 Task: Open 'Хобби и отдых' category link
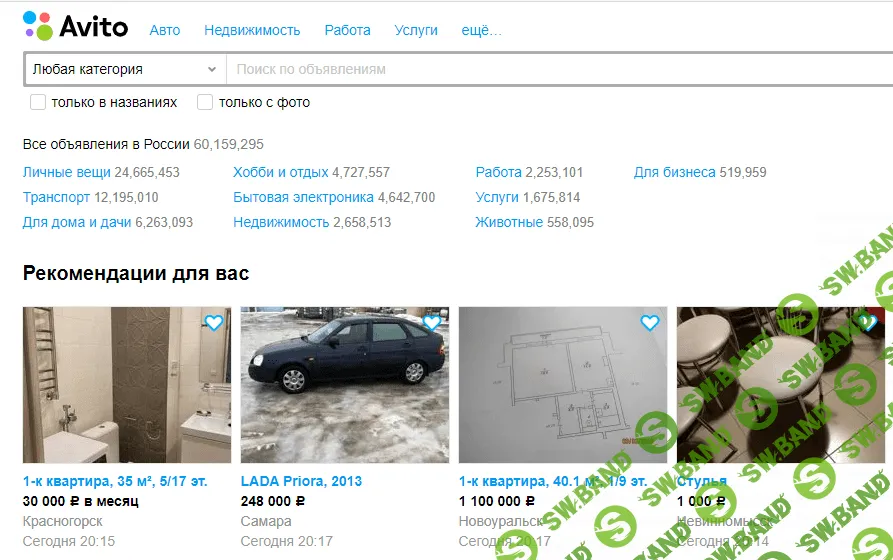(x=281, y=172)
